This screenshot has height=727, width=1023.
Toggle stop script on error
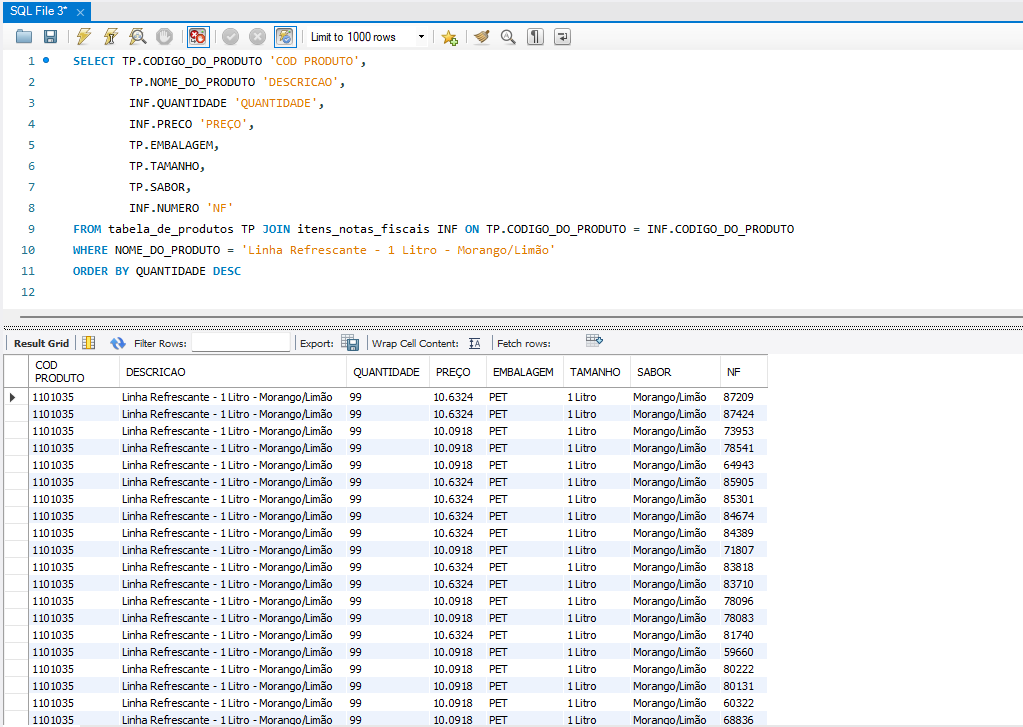pos(198,37)
